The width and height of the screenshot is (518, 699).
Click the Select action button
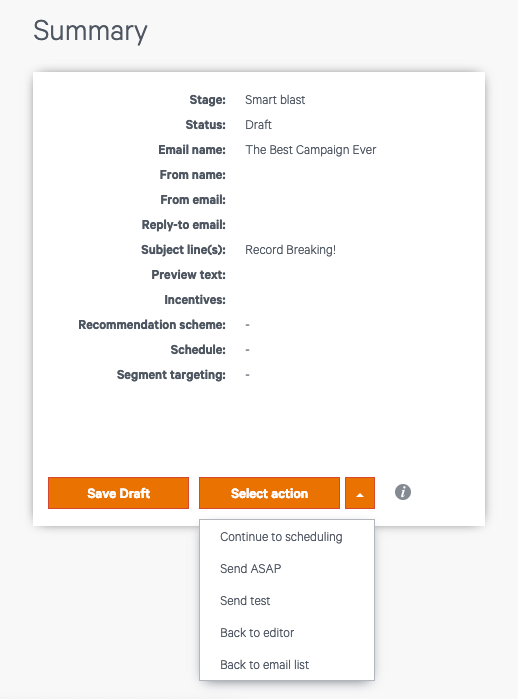click(269, 493)
